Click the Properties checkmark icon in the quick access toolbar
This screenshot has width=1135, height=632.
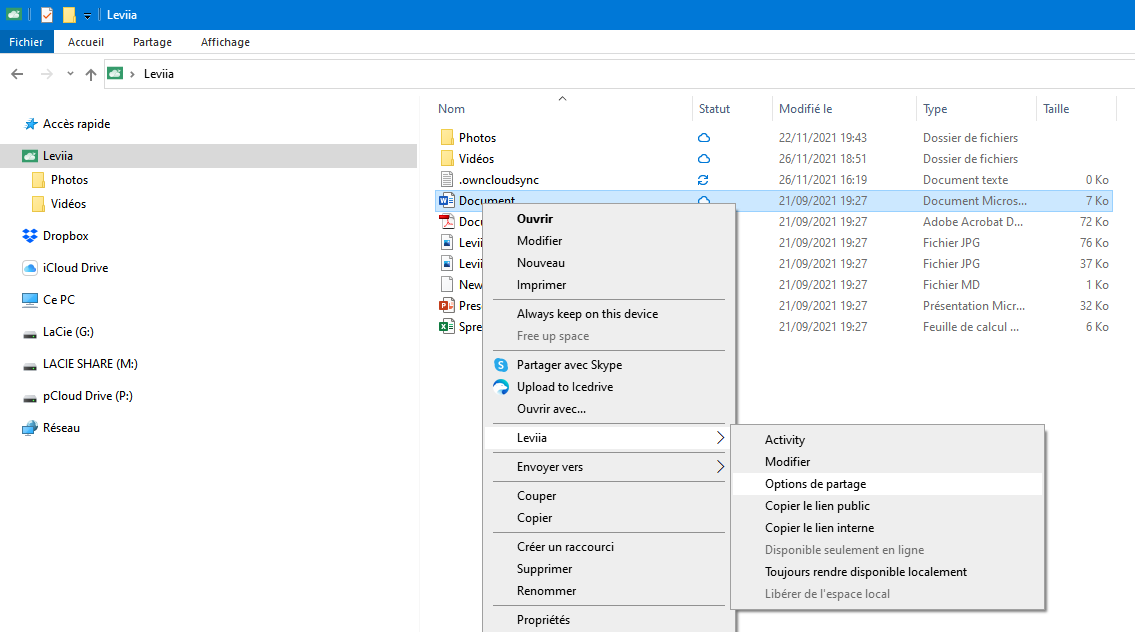tap(47, 14)
